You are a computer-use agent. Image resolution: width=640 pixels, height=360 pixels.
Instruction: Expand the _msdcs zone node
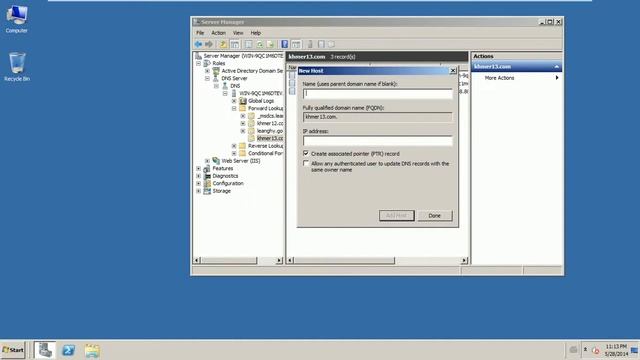click(x=243, y=116)
